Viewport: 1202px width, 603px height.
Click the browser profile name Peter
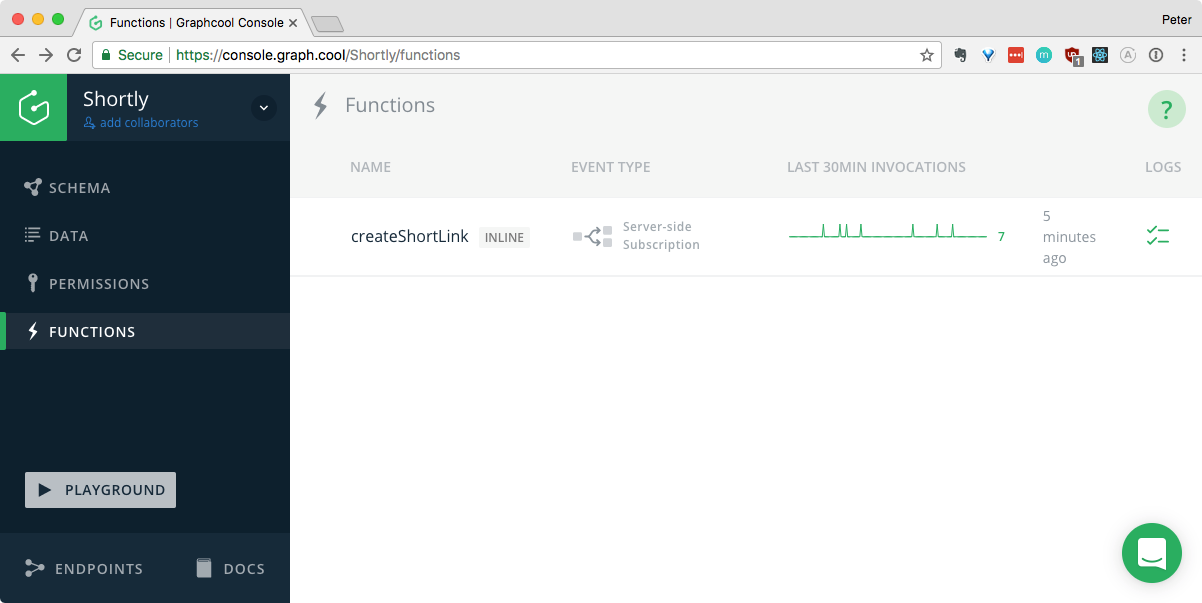1175,19
